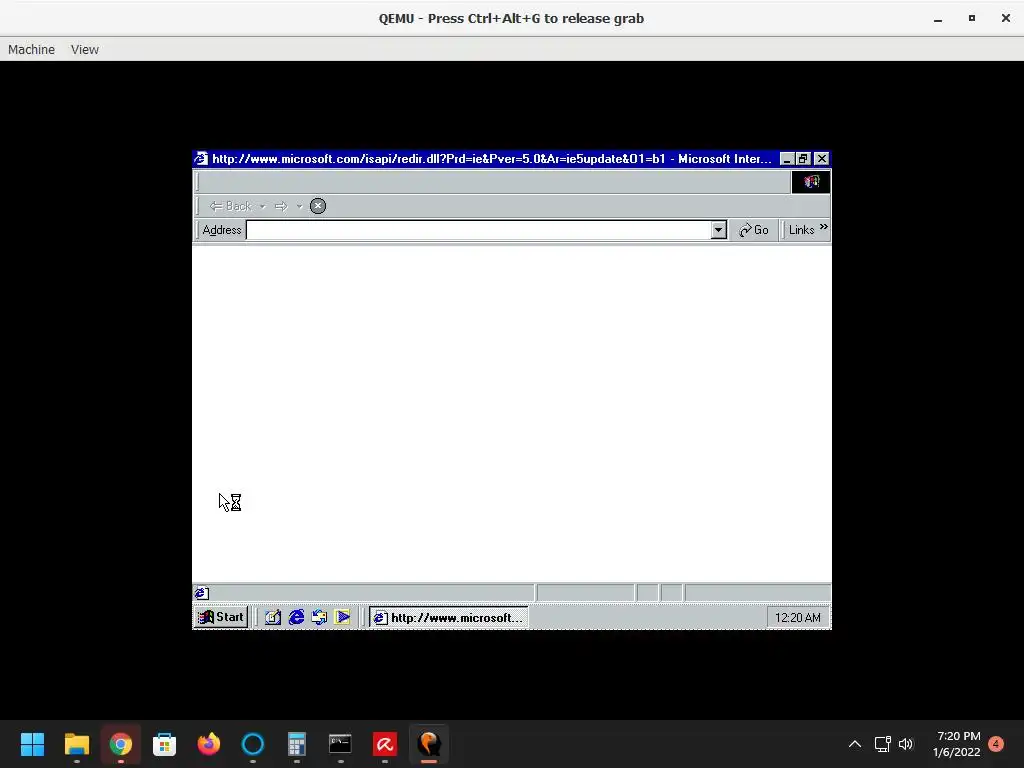Screen dimensions: 1024x768
Task: Open the Command Prompt taskbar icon
Action: pos(340,744)
